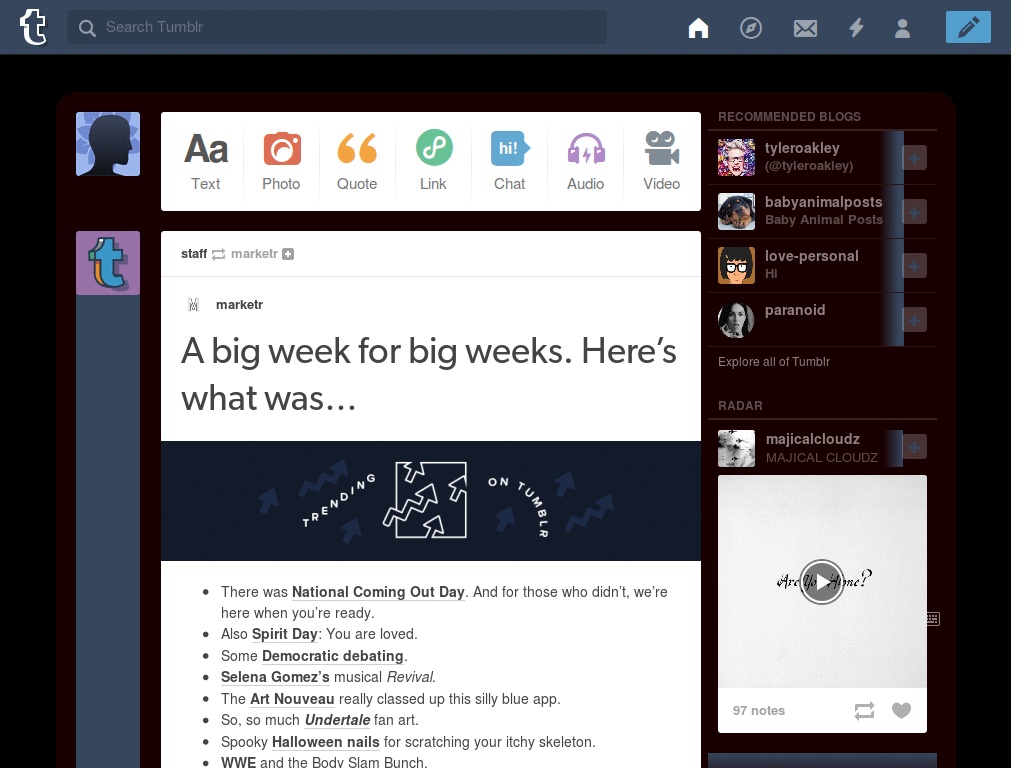The width and height of the screenshot is (1024, 768).
Task: Click majicalcloudz avatar thumbnail
Action: click(736, 448)
